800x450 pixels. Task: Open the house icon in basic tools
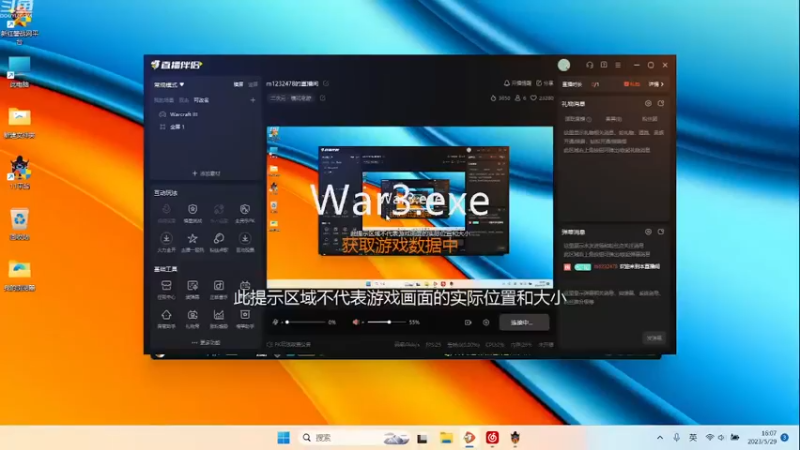click(166, 315)
